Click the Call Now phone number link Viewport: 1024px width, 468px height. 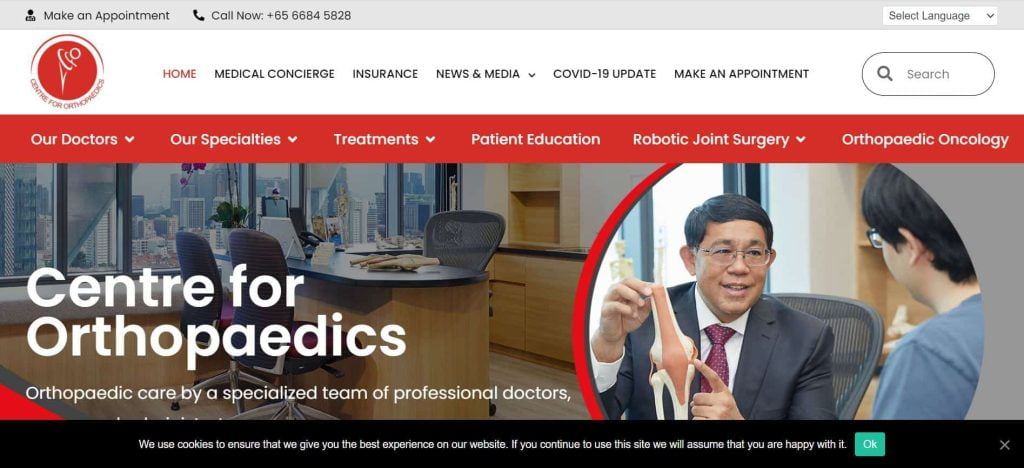[281, 15]
